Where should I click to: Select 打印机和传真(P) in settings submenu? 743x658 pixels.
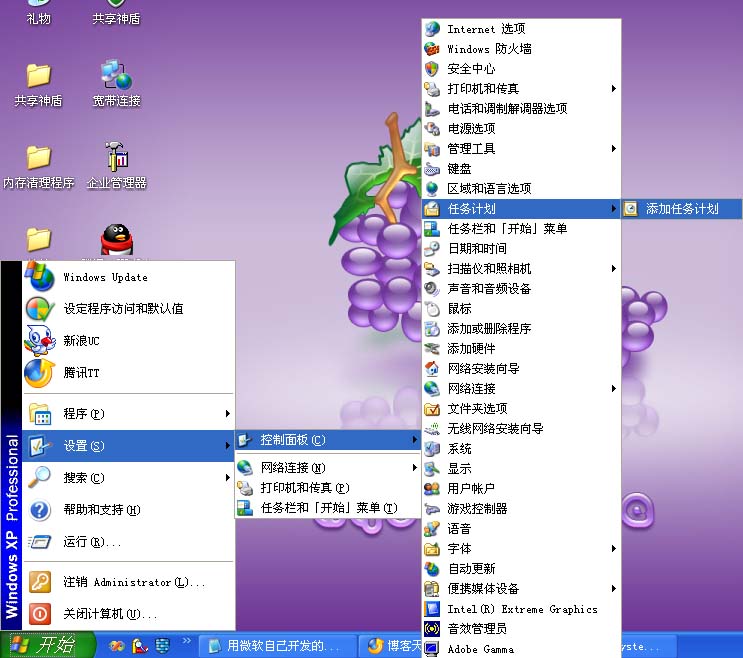tap(328, 487)
